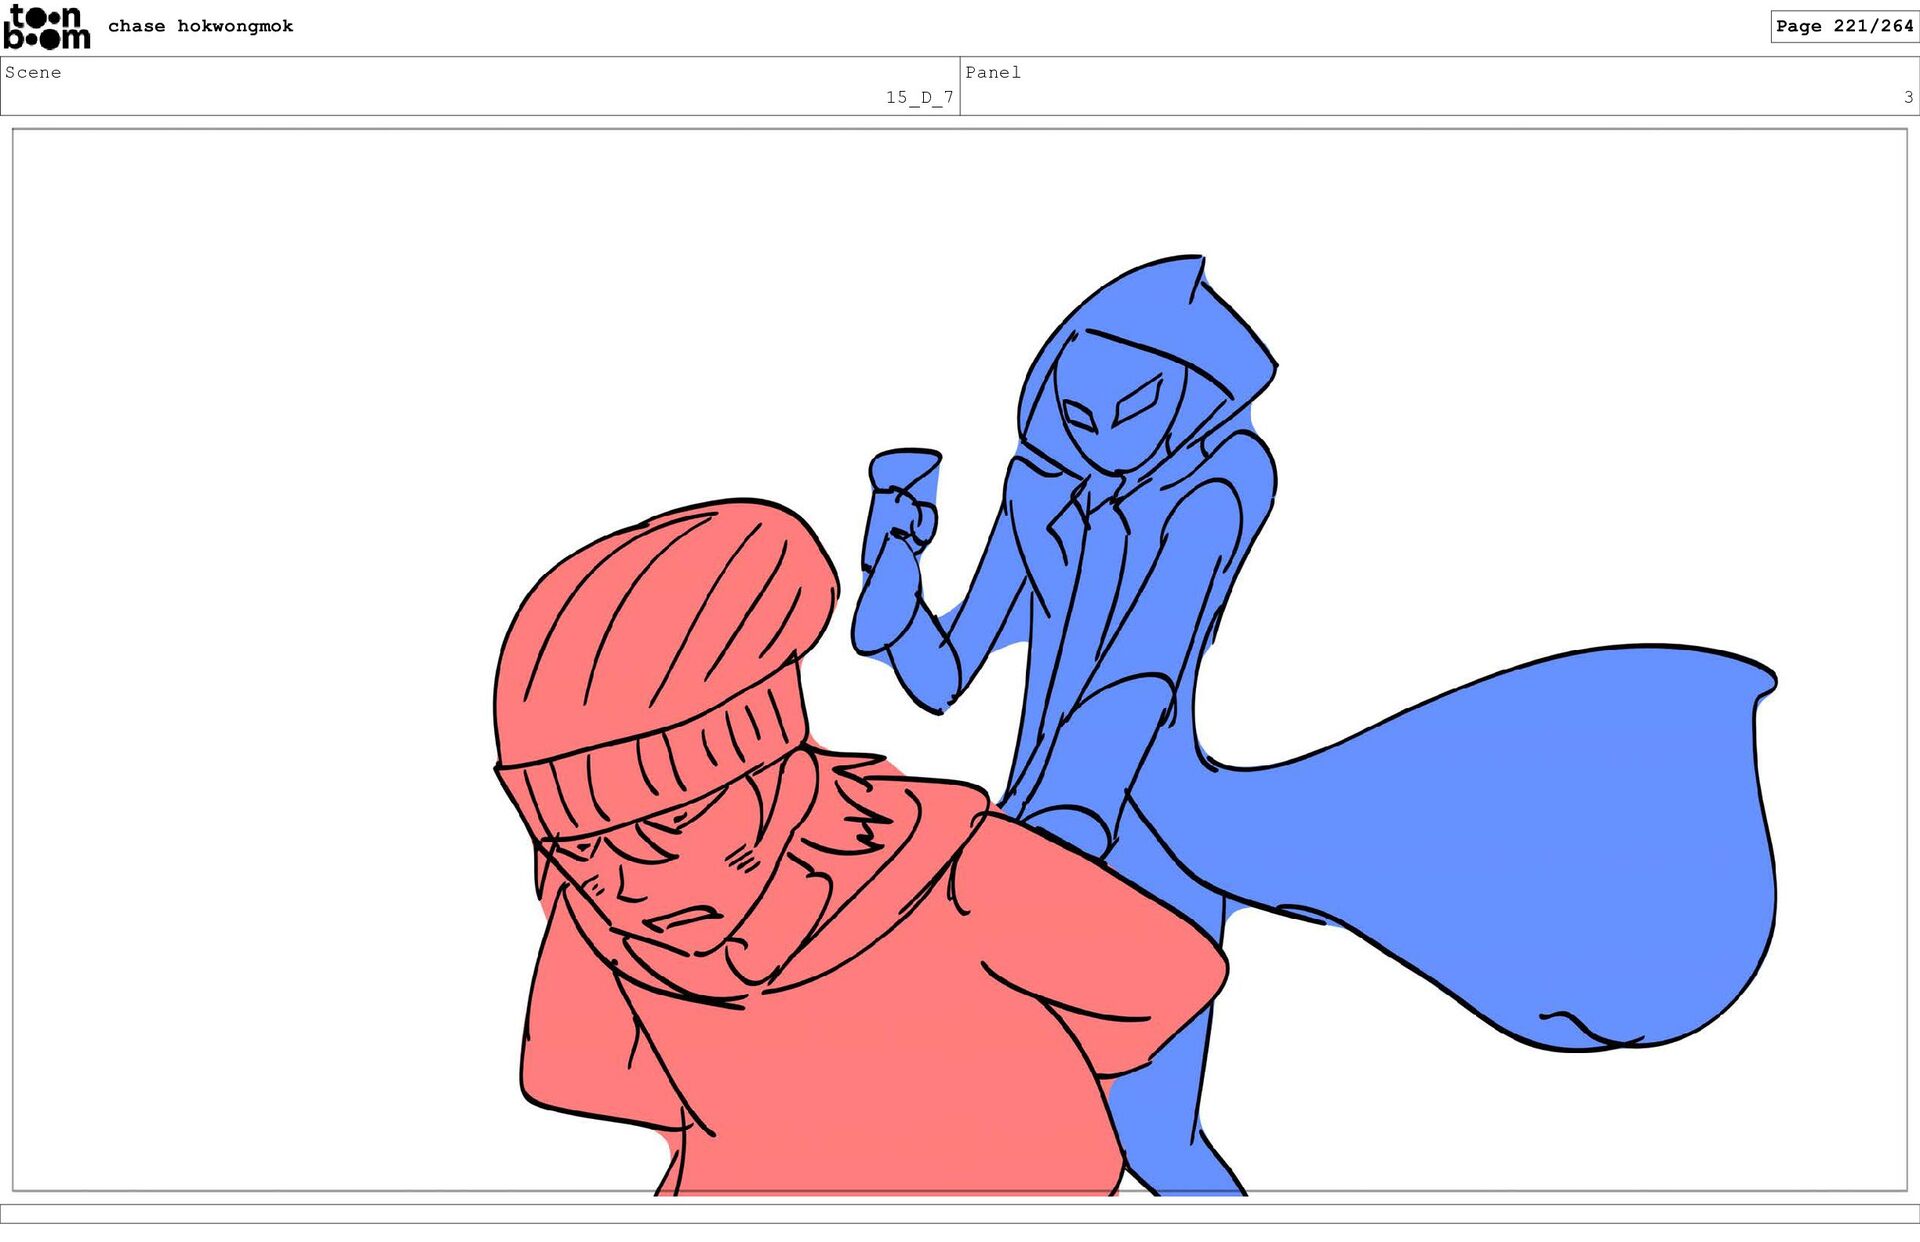Click the Scene label in header
This screenshot has width=1920, height=1242.
(33, 72)
